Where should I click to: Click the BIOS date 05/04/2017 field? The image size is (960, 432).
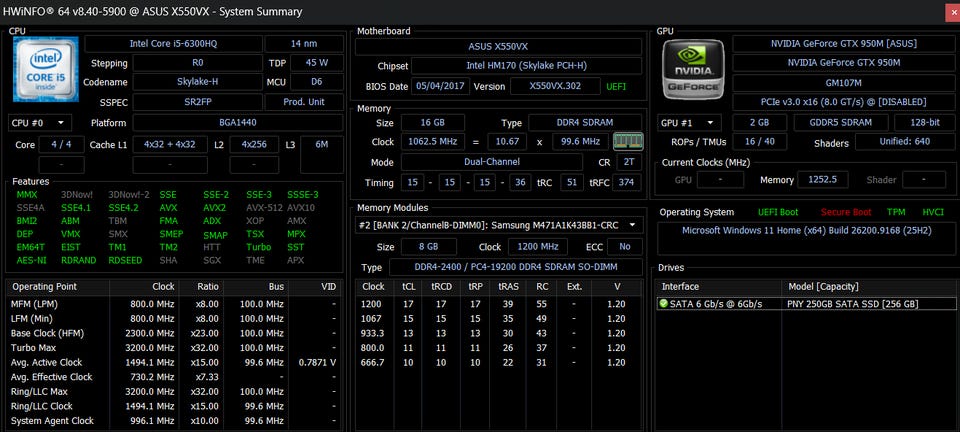click(440, 86)
